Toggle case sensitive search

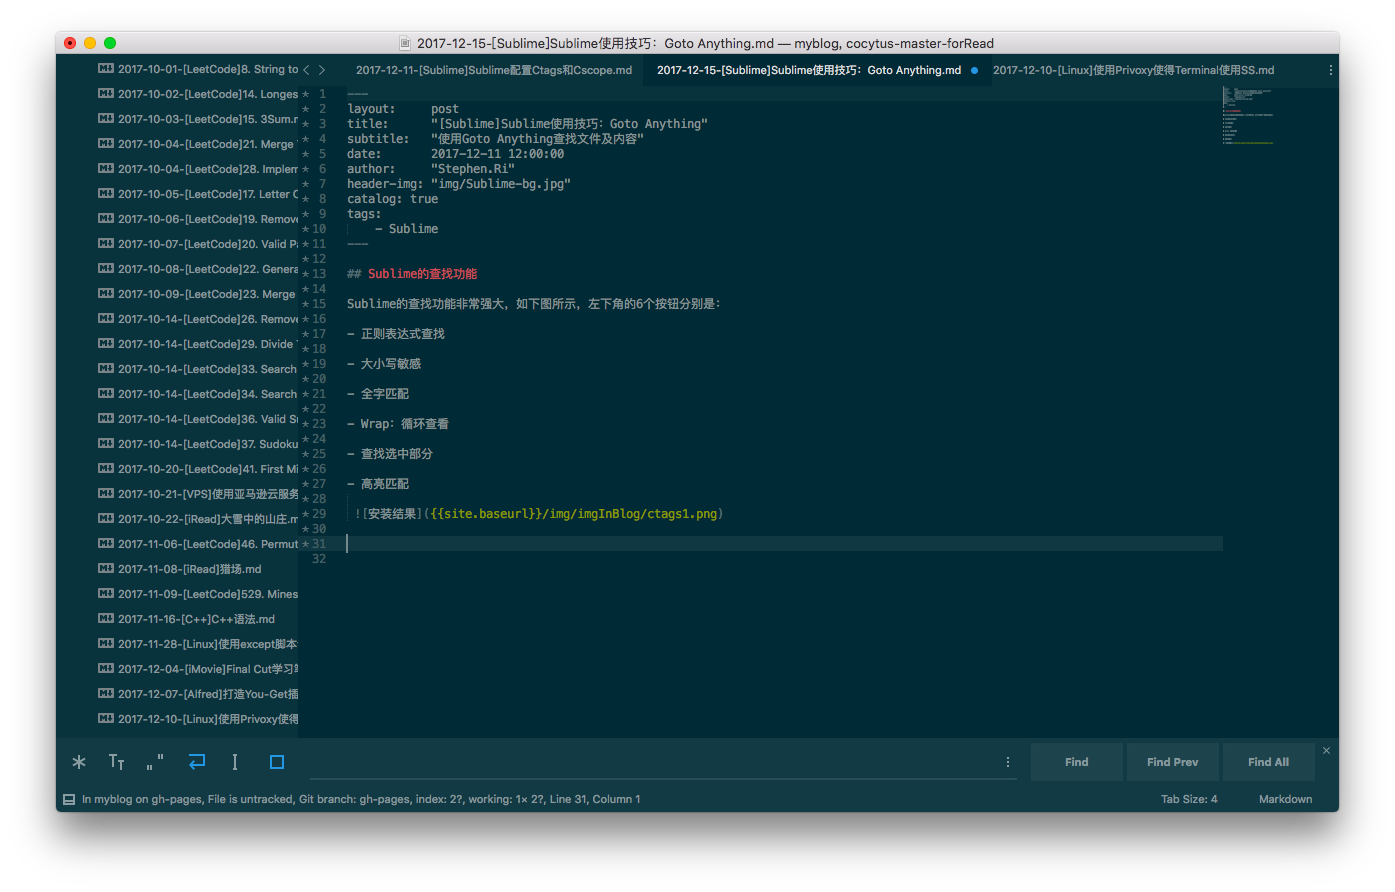coord(117,762)
